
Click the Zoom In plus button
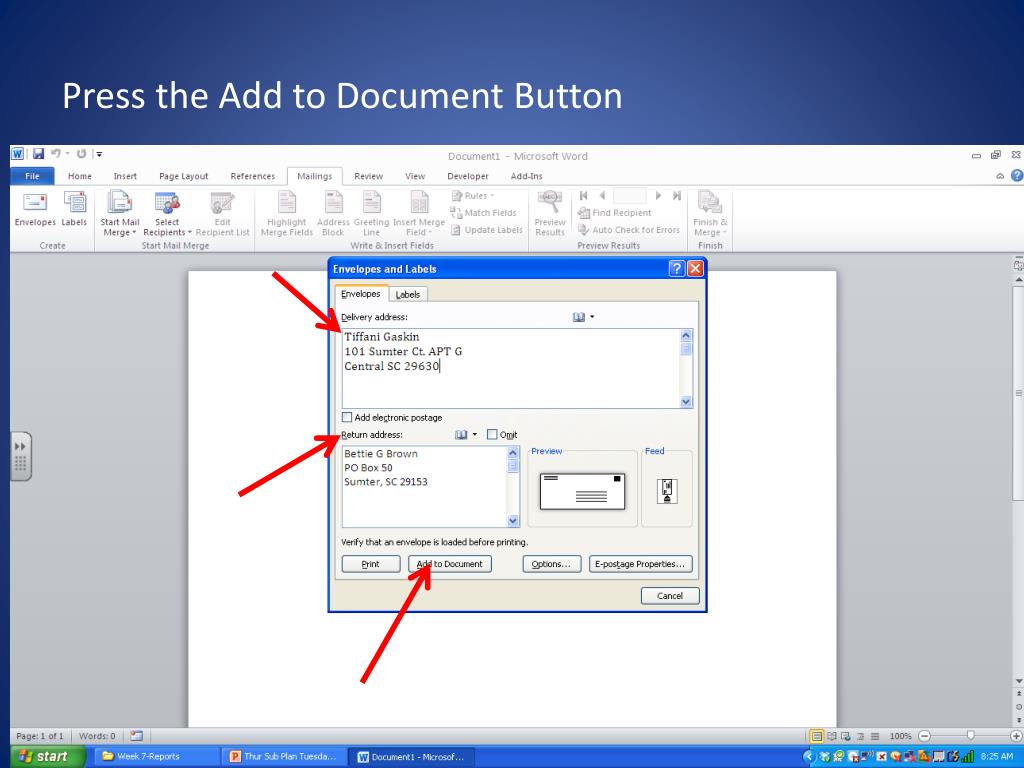point(1016,736)
